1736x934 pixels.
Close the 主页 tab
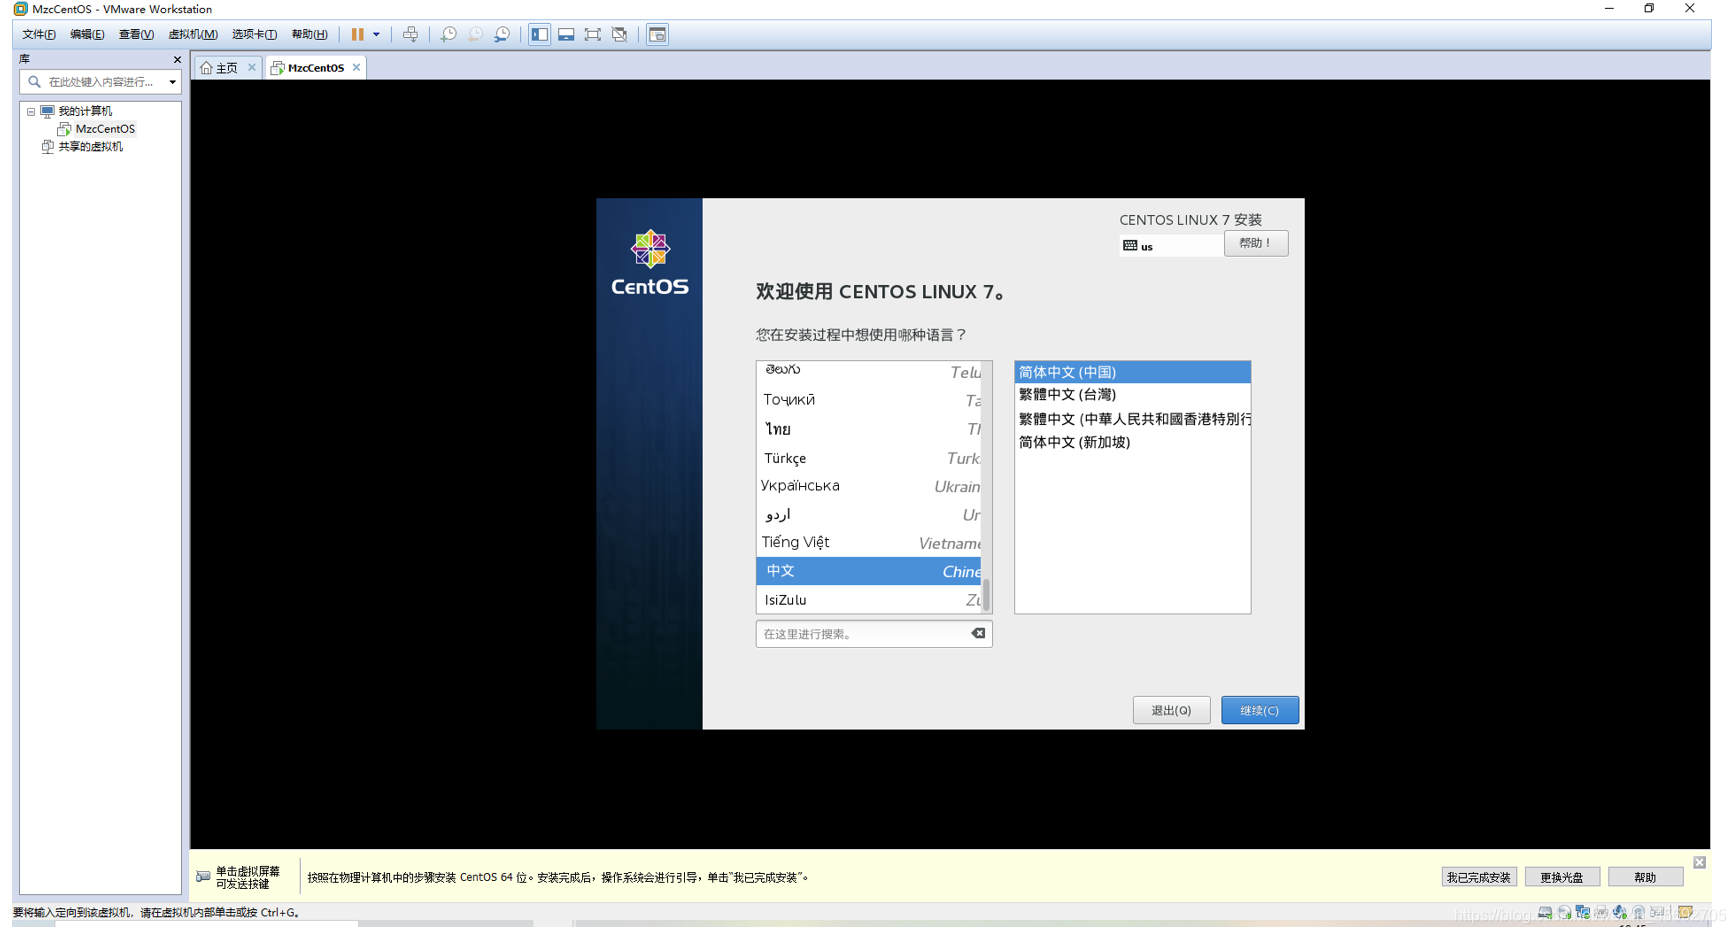point(251,68)
